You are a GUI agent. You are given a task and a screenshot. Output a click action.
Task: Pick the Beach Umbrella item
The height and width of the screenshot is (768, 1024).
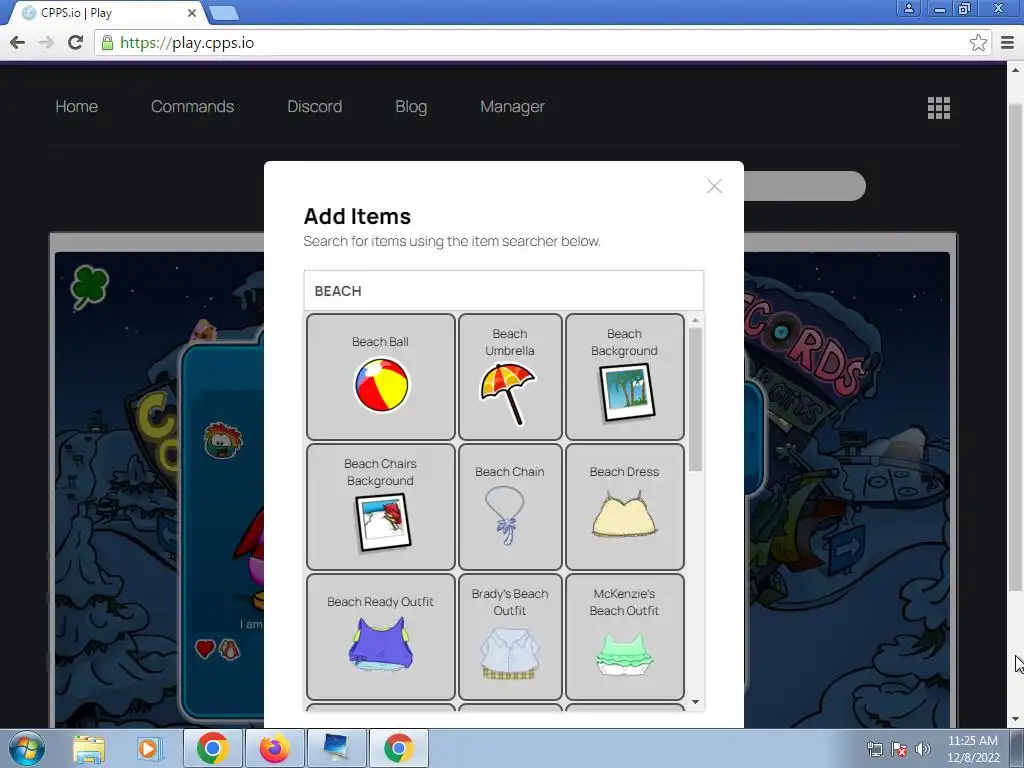coord(510,377)
